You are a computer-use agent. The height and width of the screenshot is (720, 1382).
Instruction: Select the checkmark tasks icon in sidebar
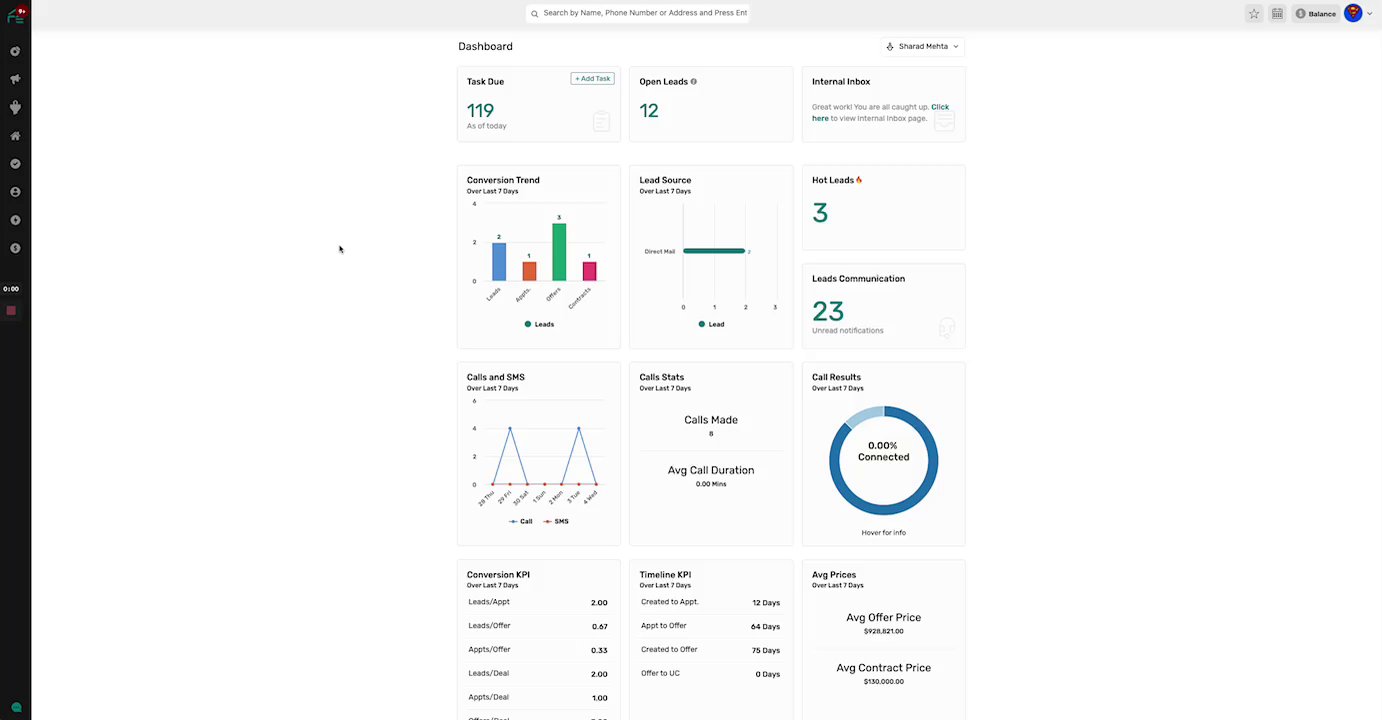pyautogui.click(x=15, y=163)
